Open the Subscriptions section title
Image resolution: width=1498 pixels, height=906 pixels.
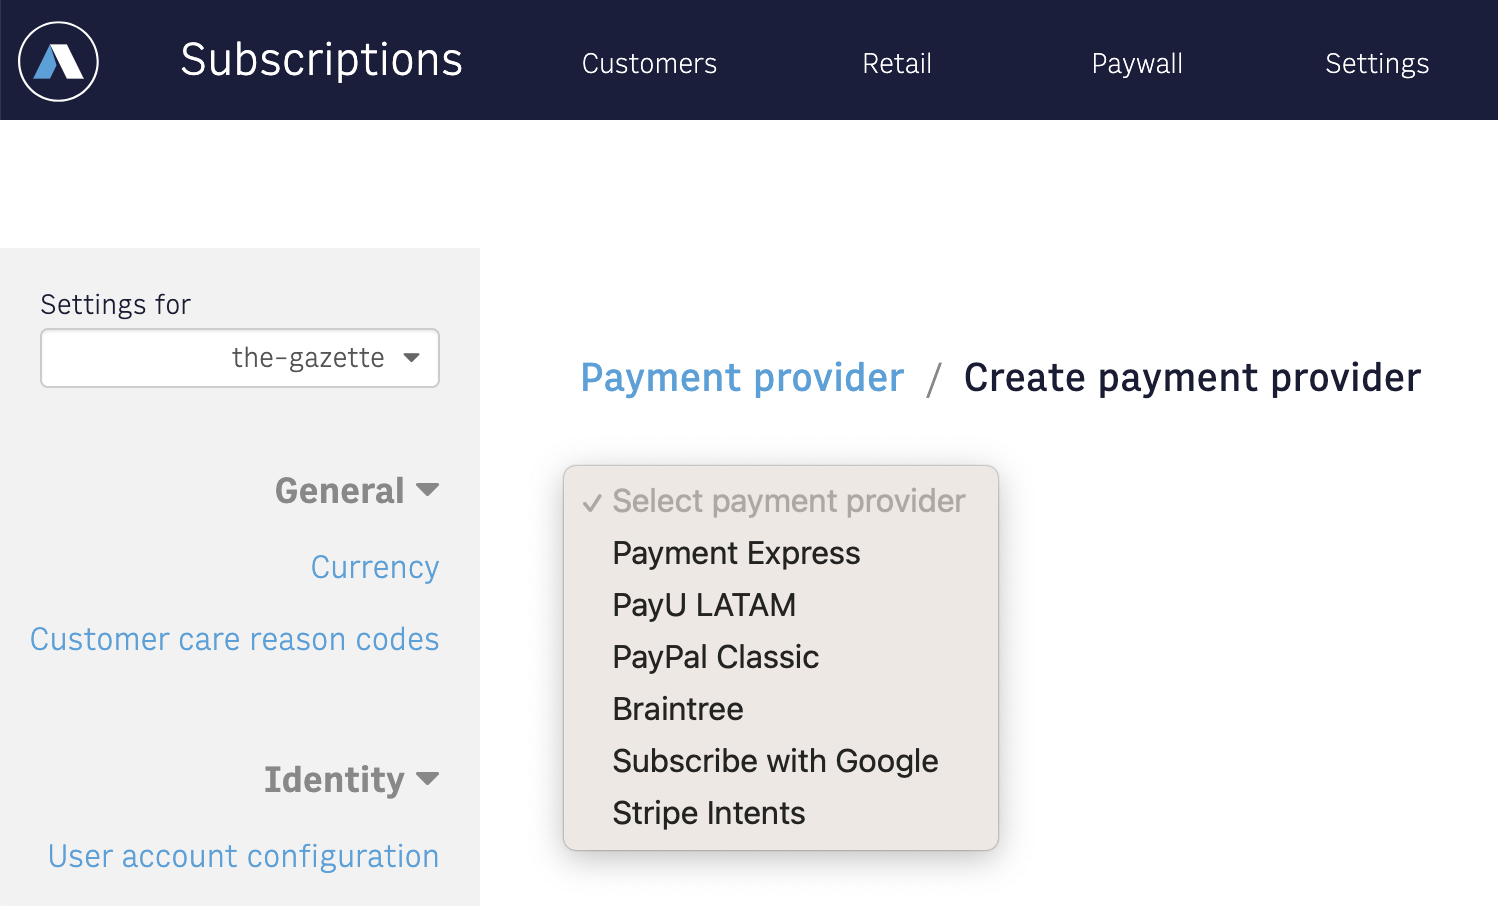pyautogui.click(x=321, y=60)
